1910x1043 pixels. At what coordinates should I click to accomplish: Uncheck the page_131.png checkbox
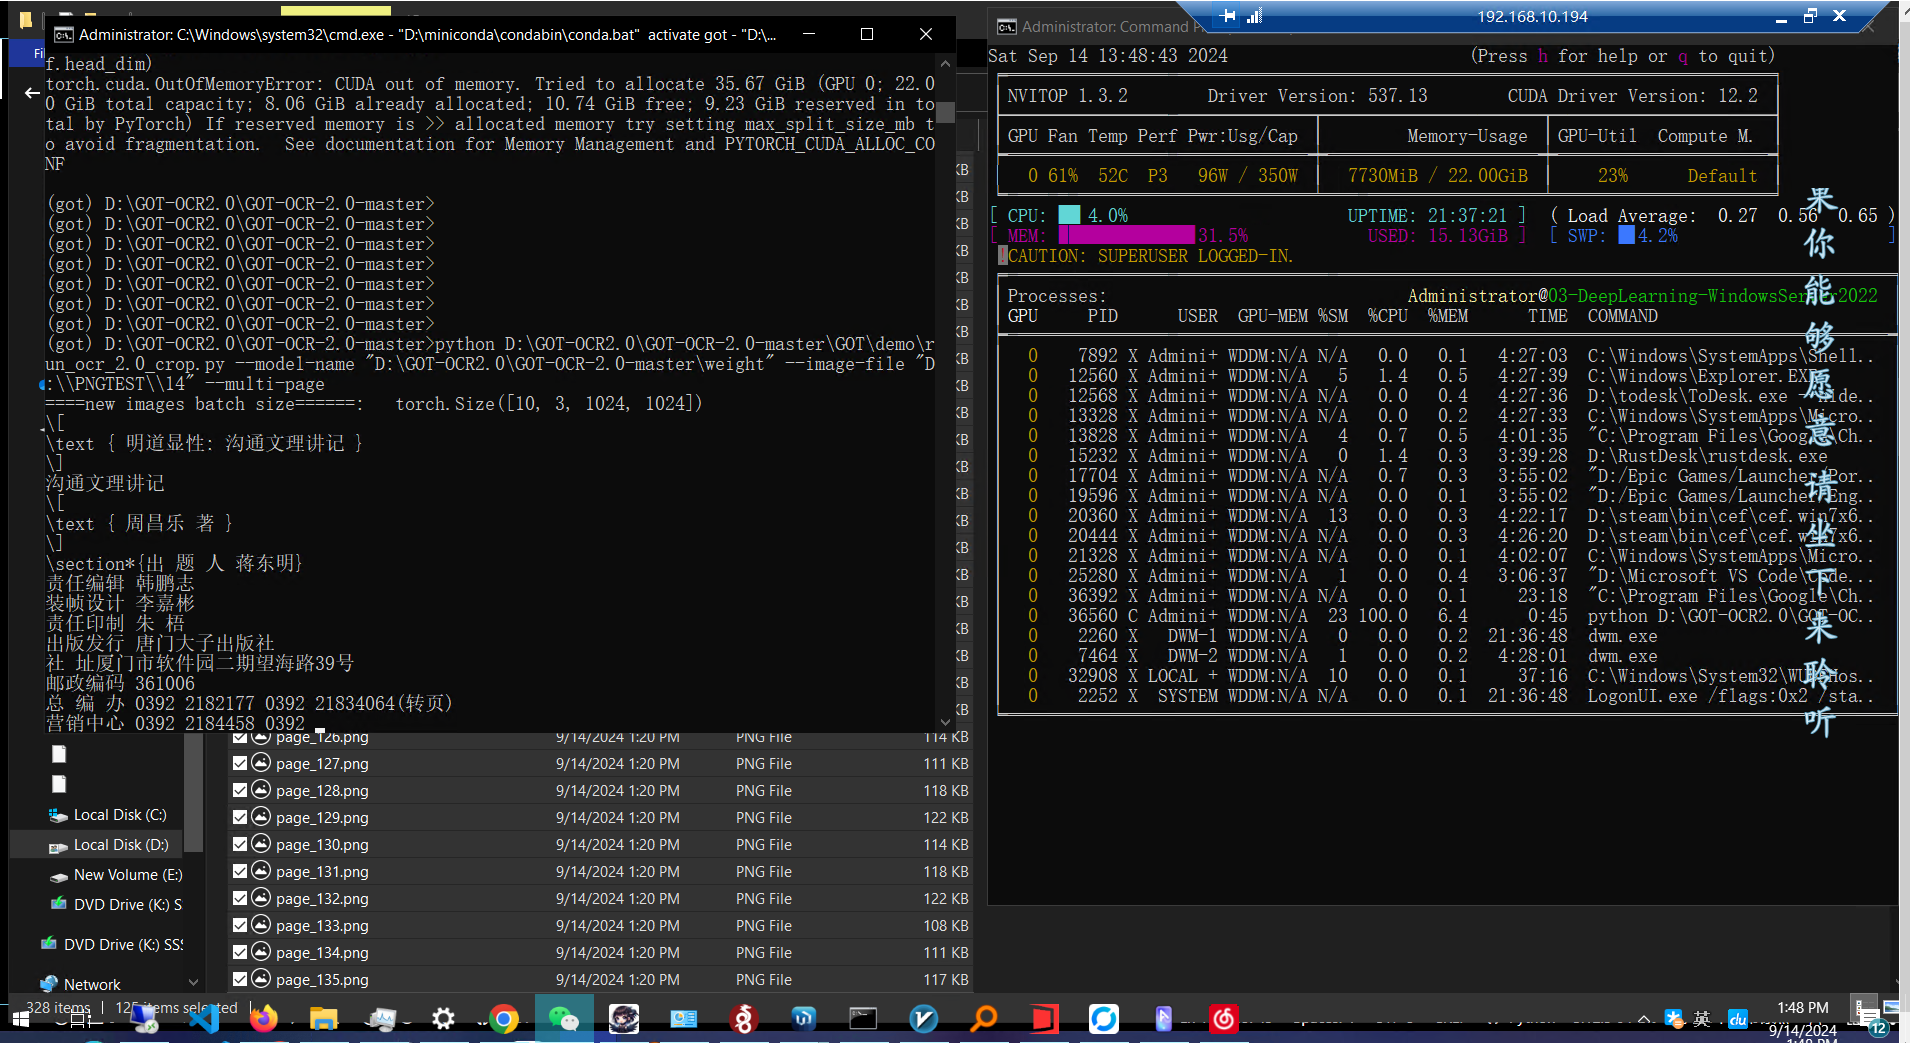pos(240,871)
